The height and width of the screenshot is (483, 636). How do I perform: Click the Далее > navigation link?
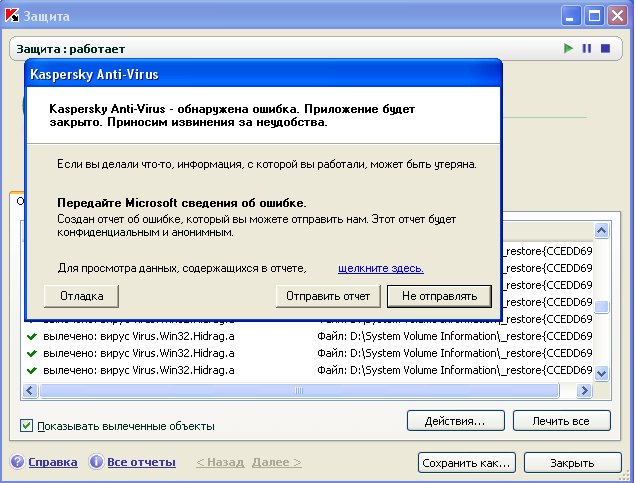[277, 462]
